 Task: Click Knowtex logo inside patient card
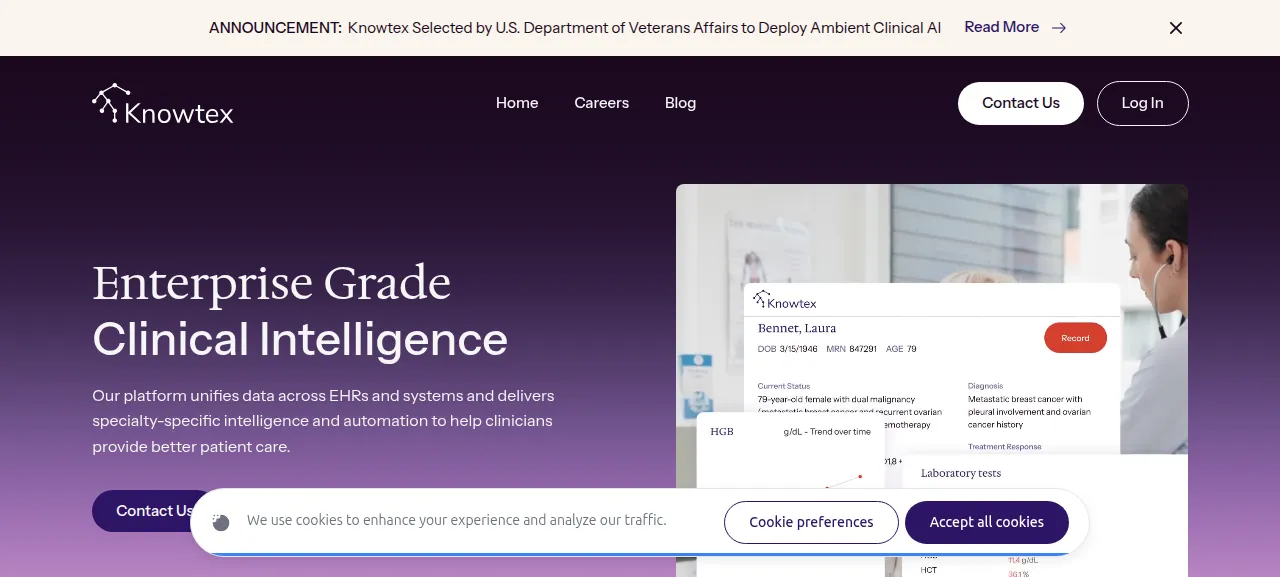click(785, 300)
